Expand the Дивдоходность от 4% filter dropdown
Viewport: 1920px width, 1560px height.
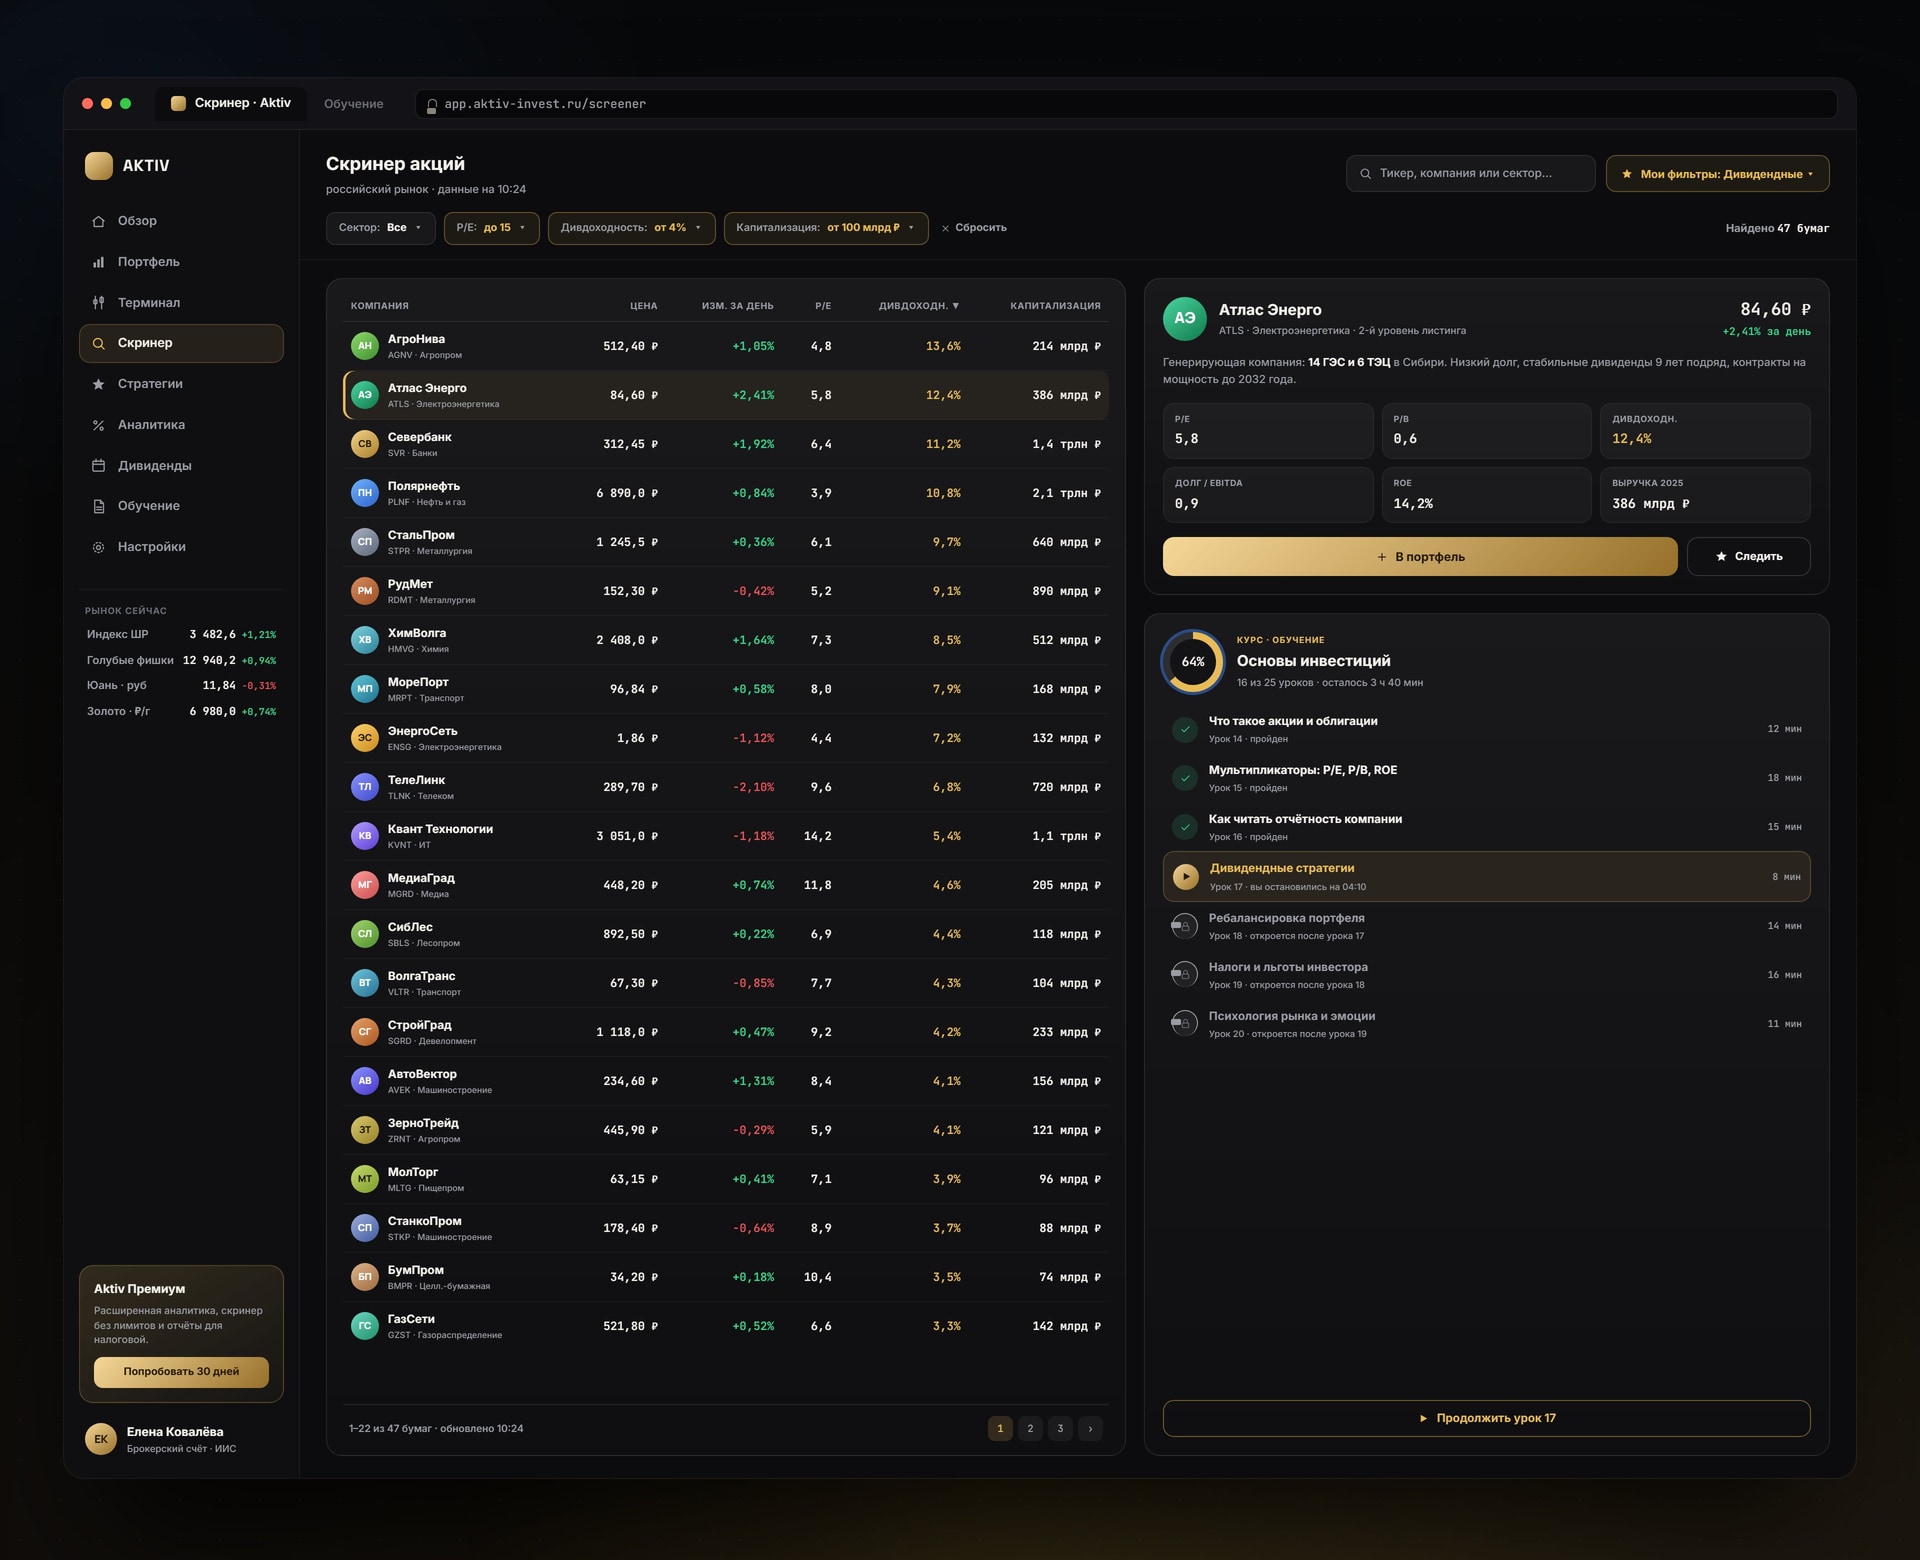(631, 228)
